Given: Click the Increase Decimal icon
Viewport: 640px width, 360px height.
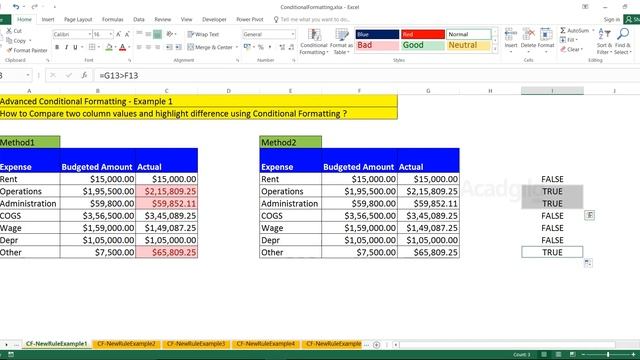Looking at the screenshot, I should pos(282,47).
